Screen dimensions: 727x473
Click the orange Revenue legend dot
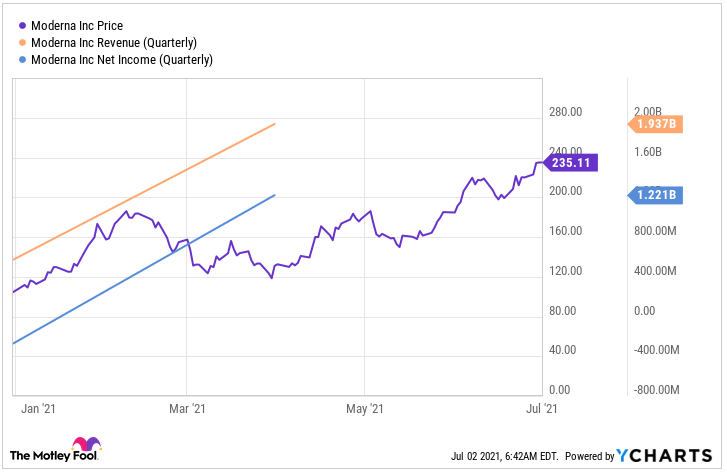(19, 42)
